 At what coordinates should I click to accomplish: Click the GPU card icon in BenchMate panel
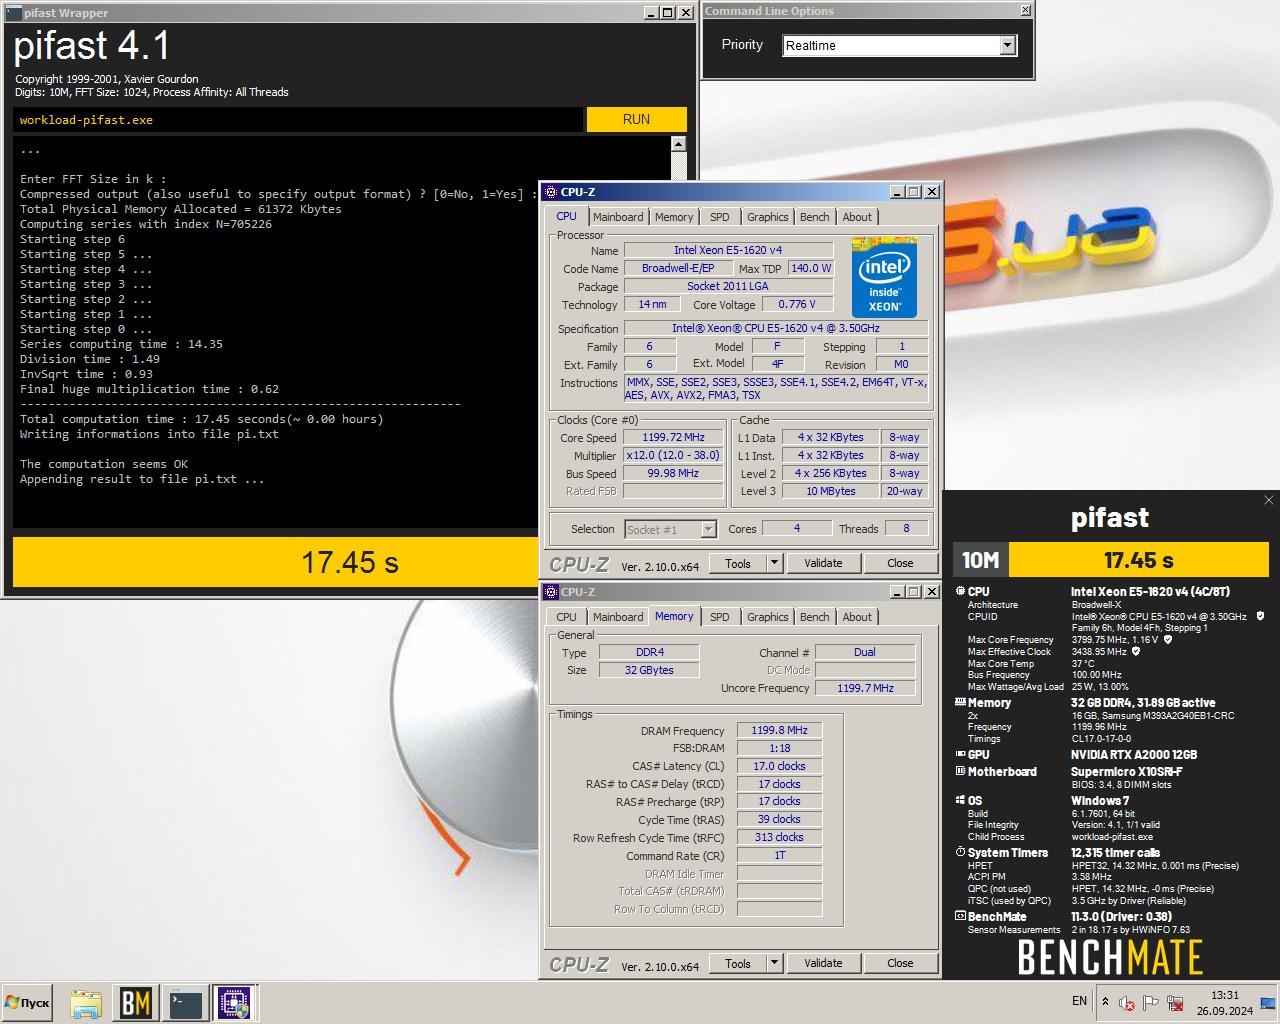pos(960,755)
